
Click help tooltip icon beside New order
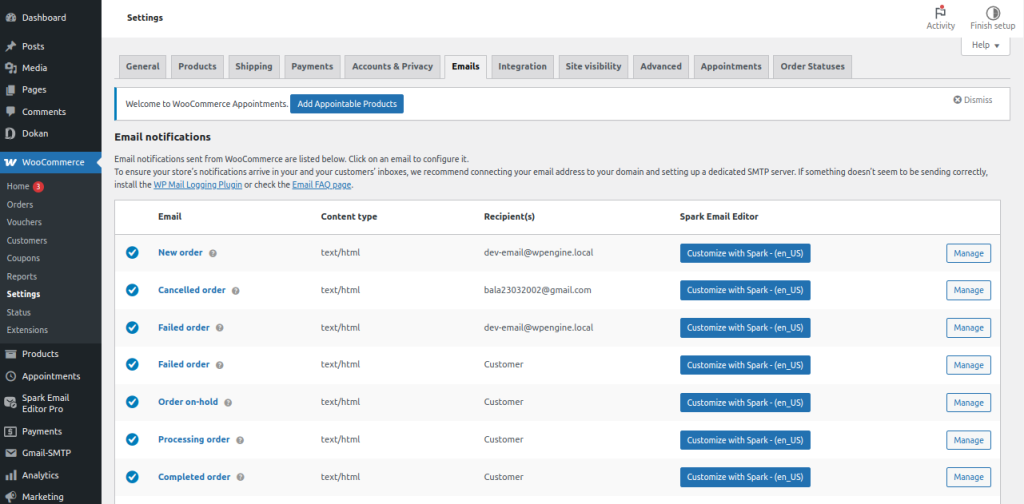click(x=212, y=253)
